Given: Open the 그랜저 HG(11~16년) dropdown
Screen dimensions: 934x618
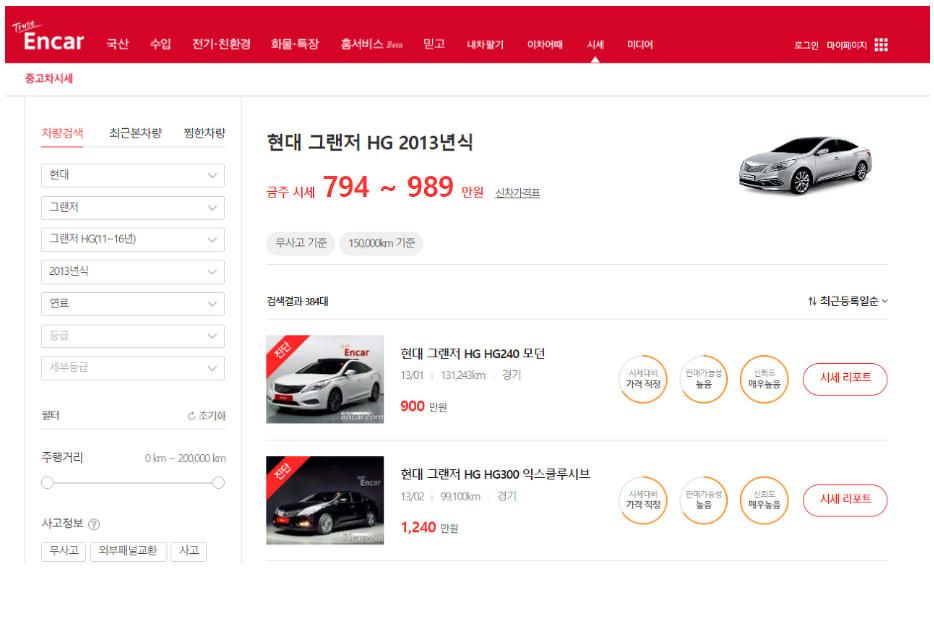Looking at the screenshot, I should 133,240.
